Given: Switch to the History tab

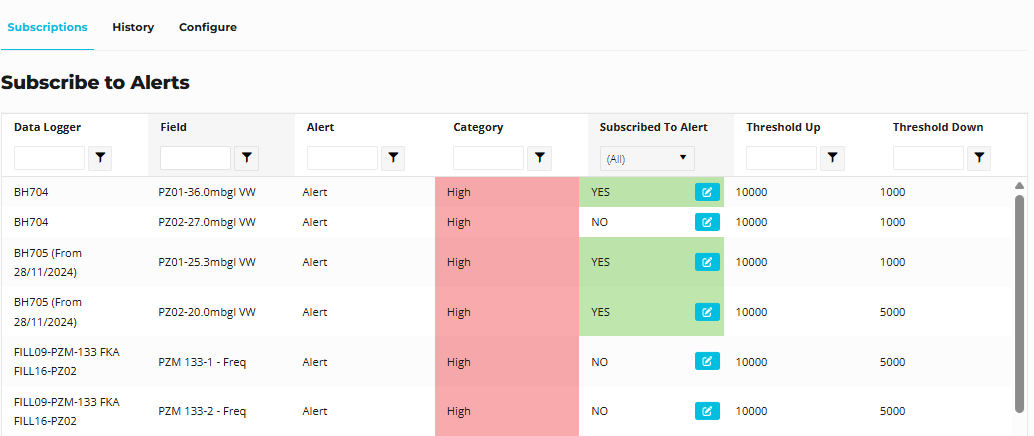Looking at the screenshot, I should [133, 27].
